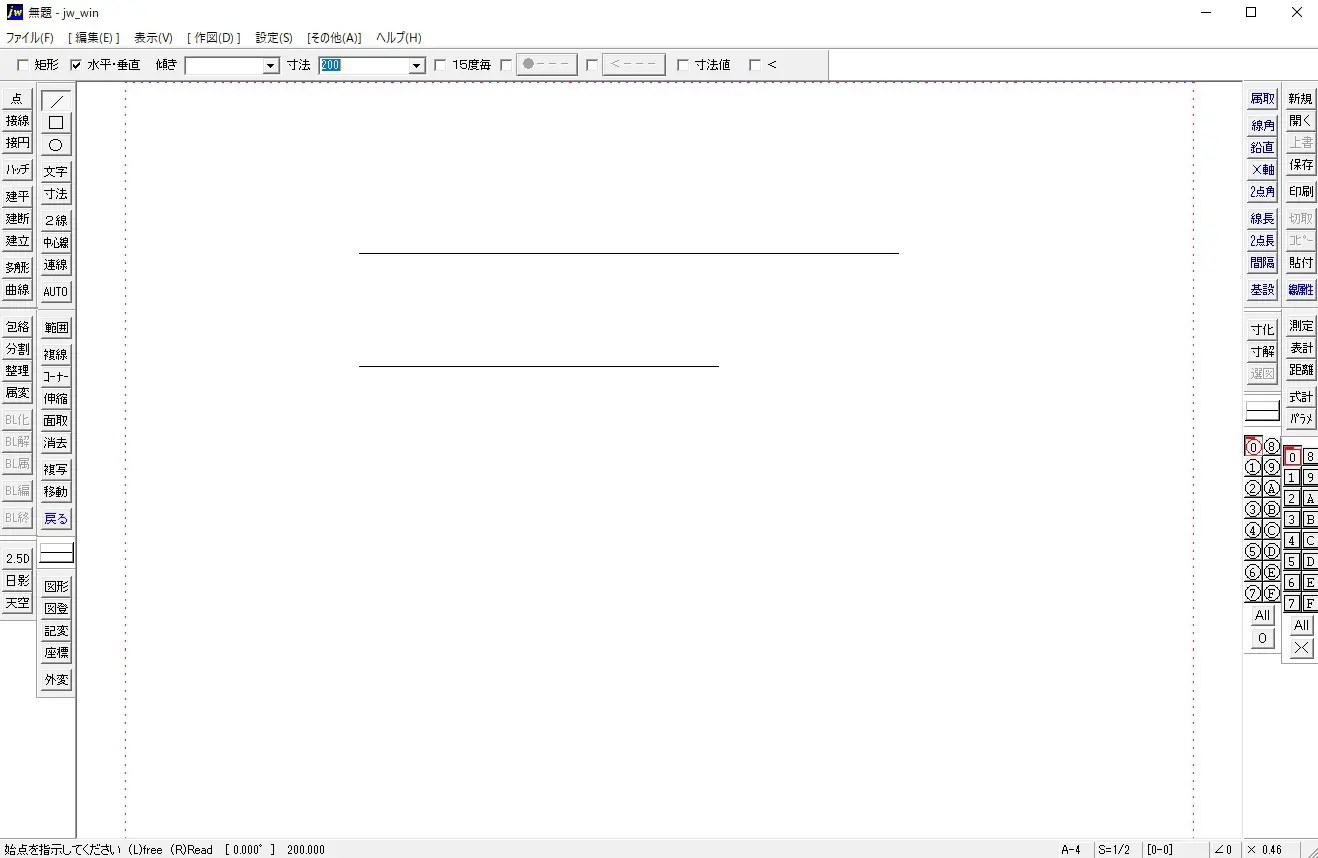The image size is (1318, 858).
Task: Open the [編集(E)] menu
Action: point(94,38)
